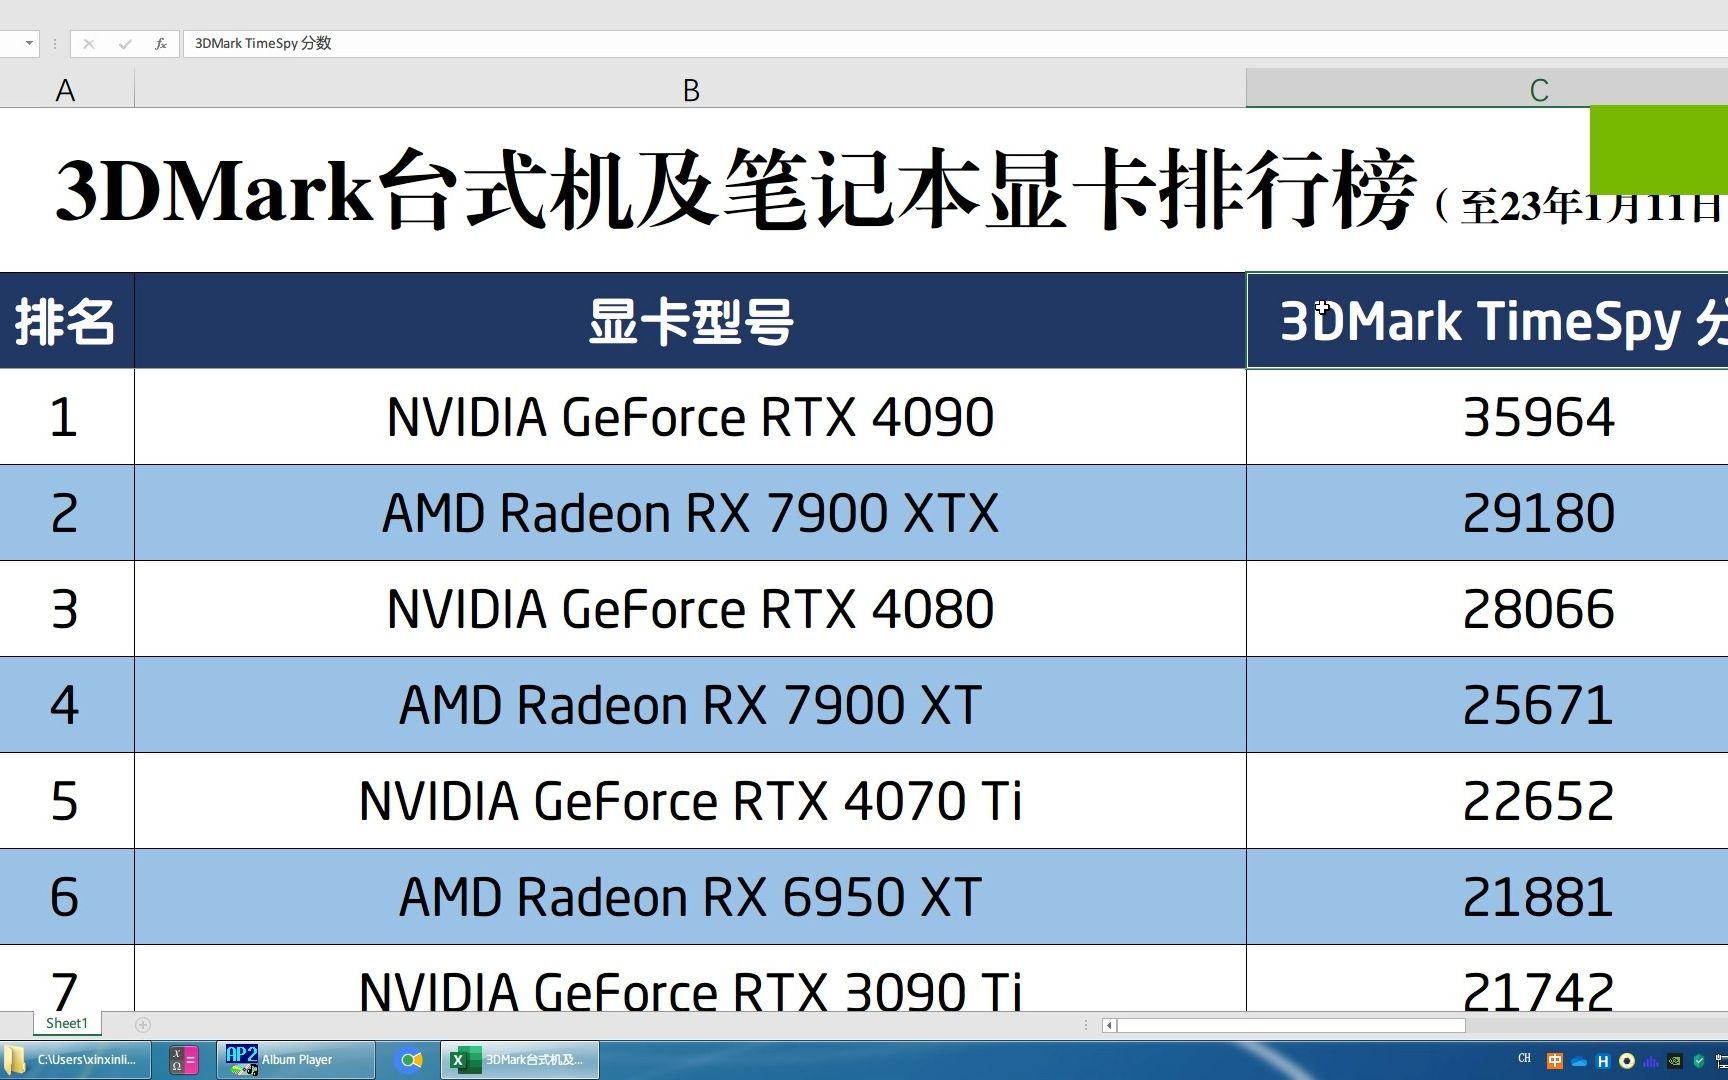Open the Name Box dropdown arrow
The width and height of the screenshot is (1728, 1080).
29,43
